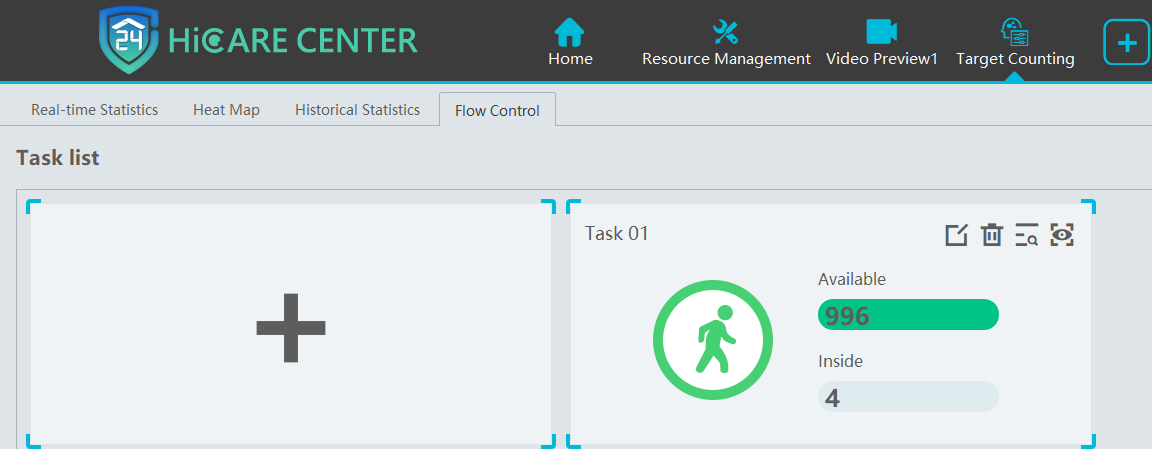Click the Task list heading

[58, 158]
